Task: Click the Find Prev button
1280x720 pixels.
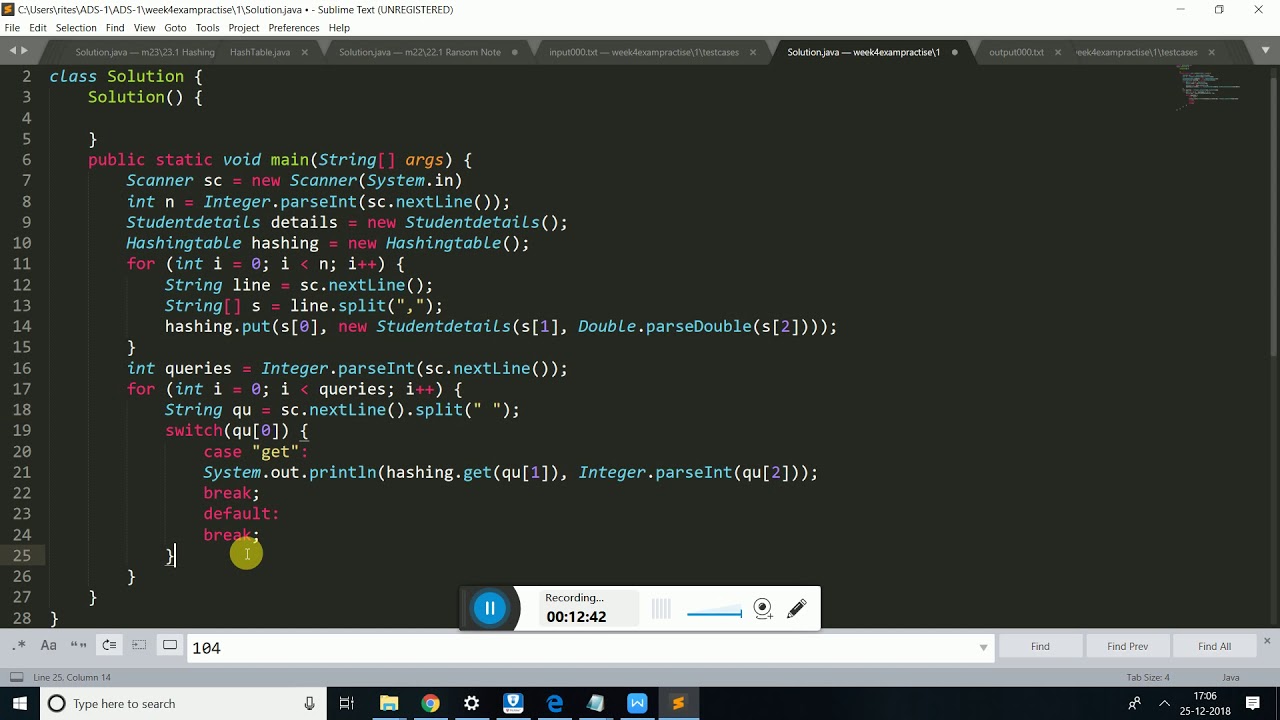Action: (x=1127, y=647)
